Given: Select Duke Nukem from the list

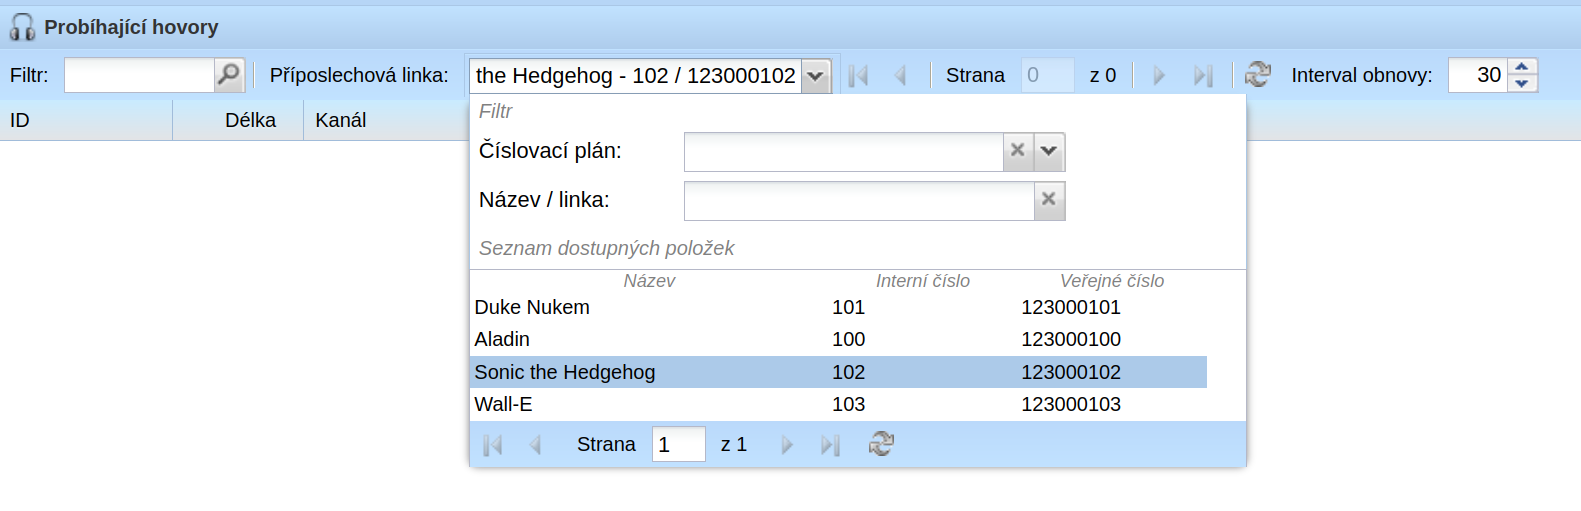Looking at the screenshot, I should click(838, 307).
